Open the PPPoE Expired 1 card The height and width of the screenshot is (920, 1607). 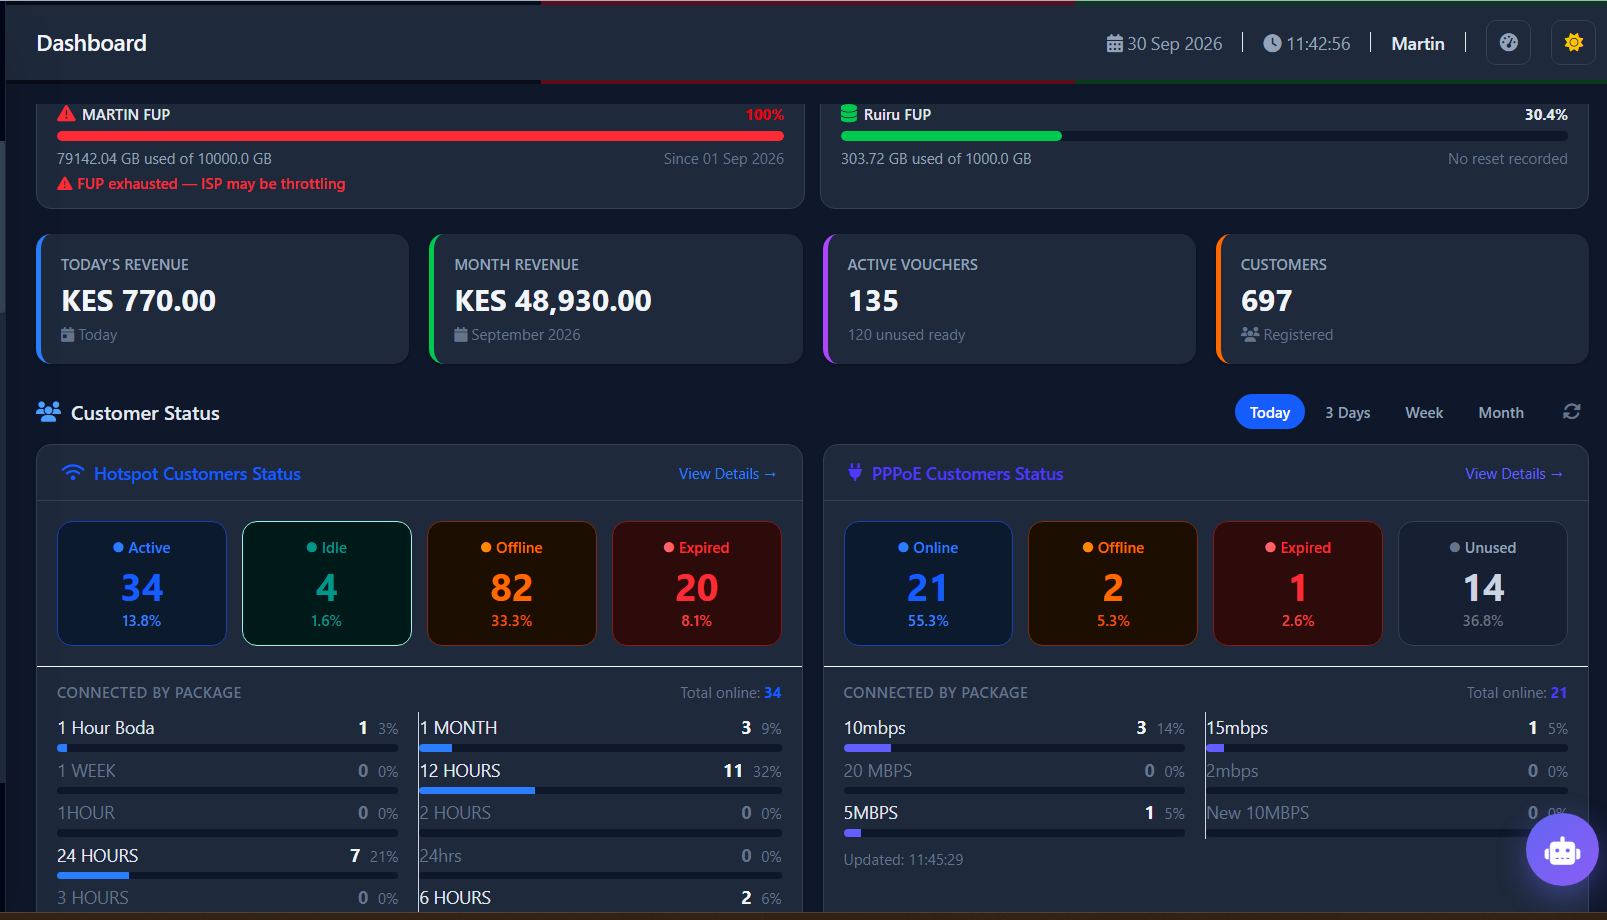1298,584
